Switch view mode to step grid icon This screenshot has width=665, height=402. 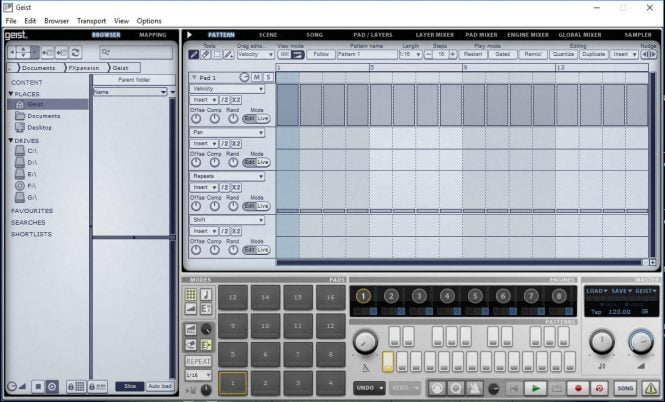point(284,54)
